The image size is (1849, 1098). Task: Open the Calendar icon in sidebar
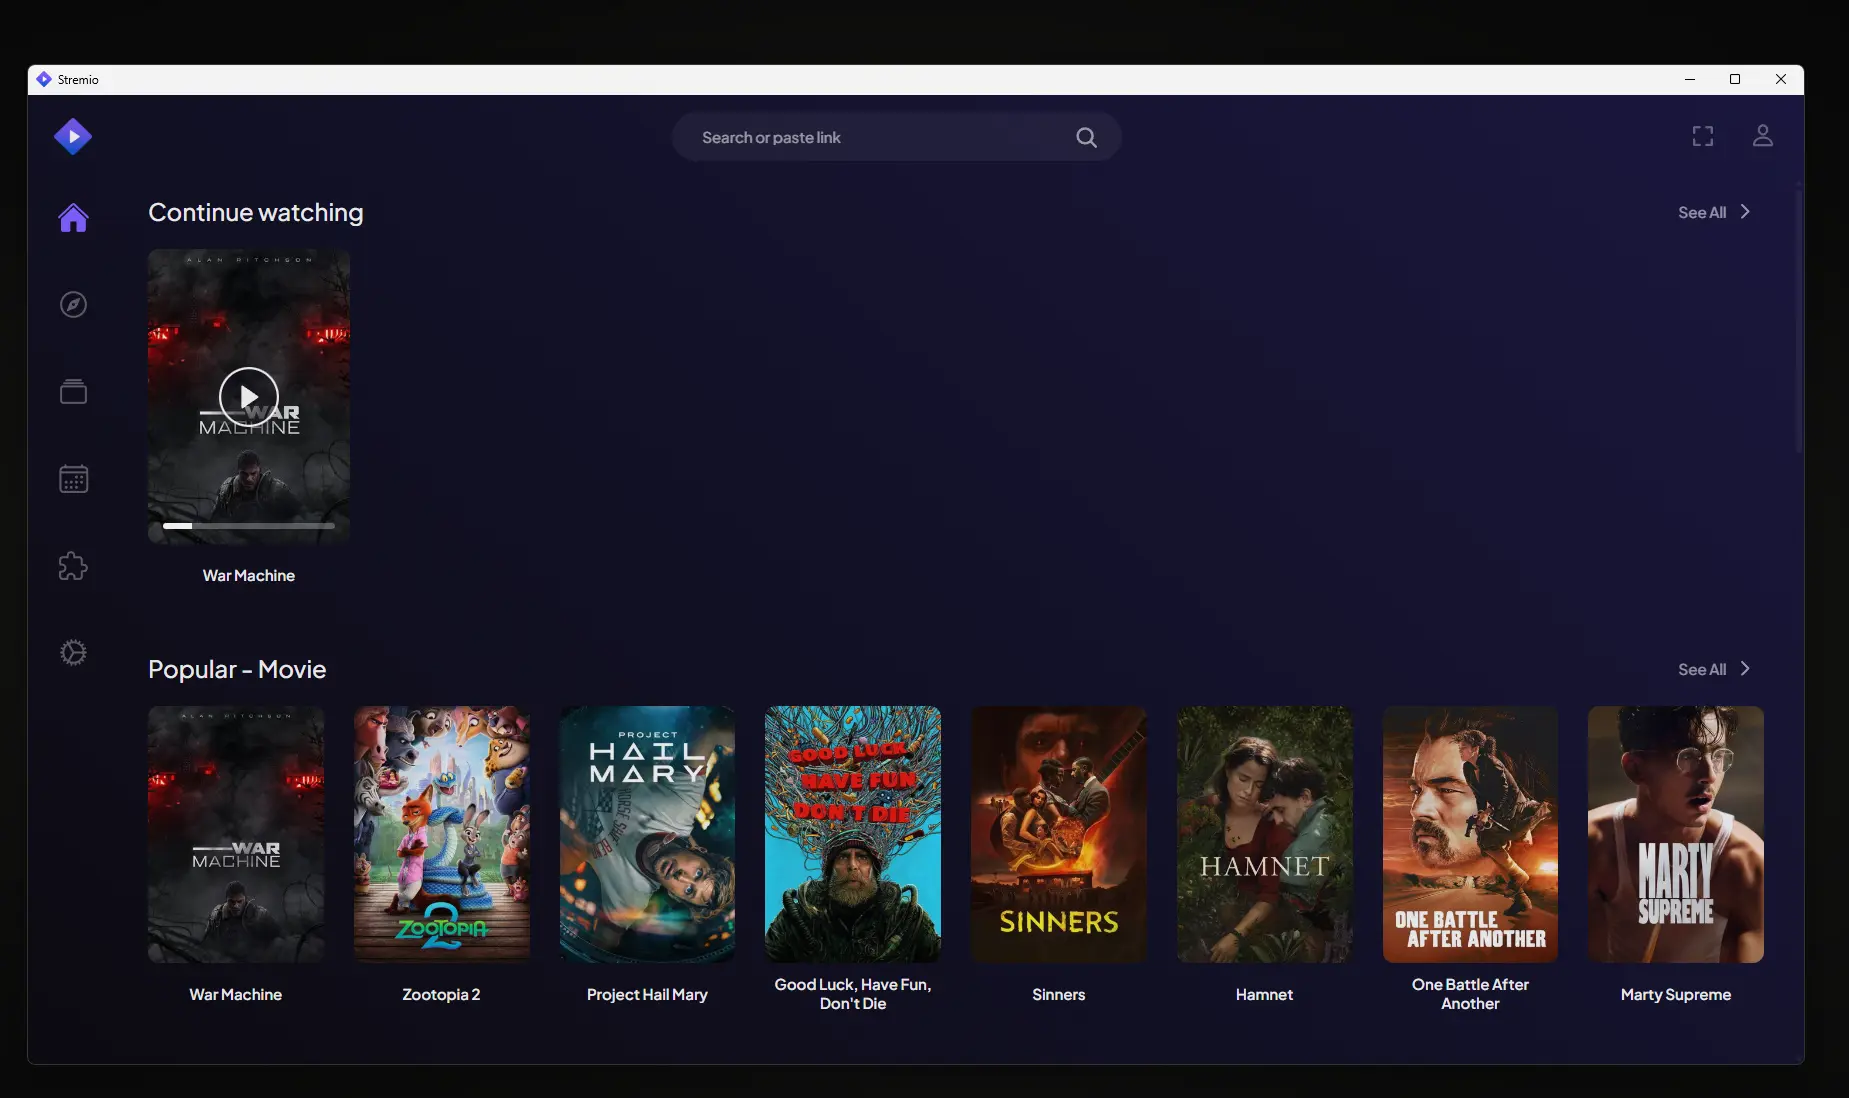(73, 479)
